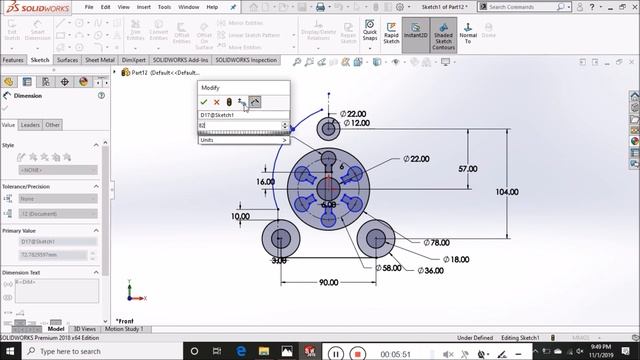Click Zoom to Fit in the view toolbar

(x=297, y=62)
